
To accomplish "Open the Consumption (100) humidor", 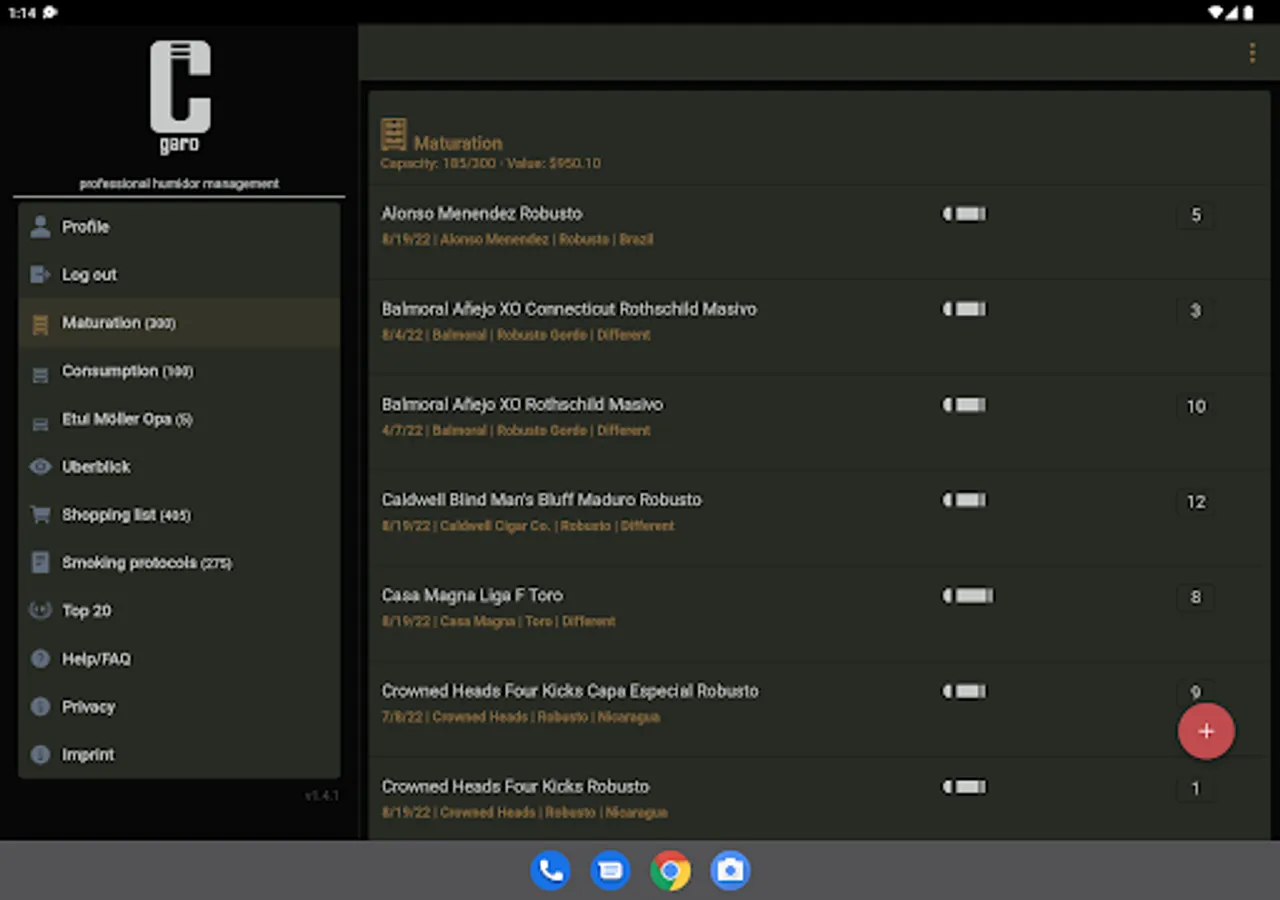I will pos(179,371).
